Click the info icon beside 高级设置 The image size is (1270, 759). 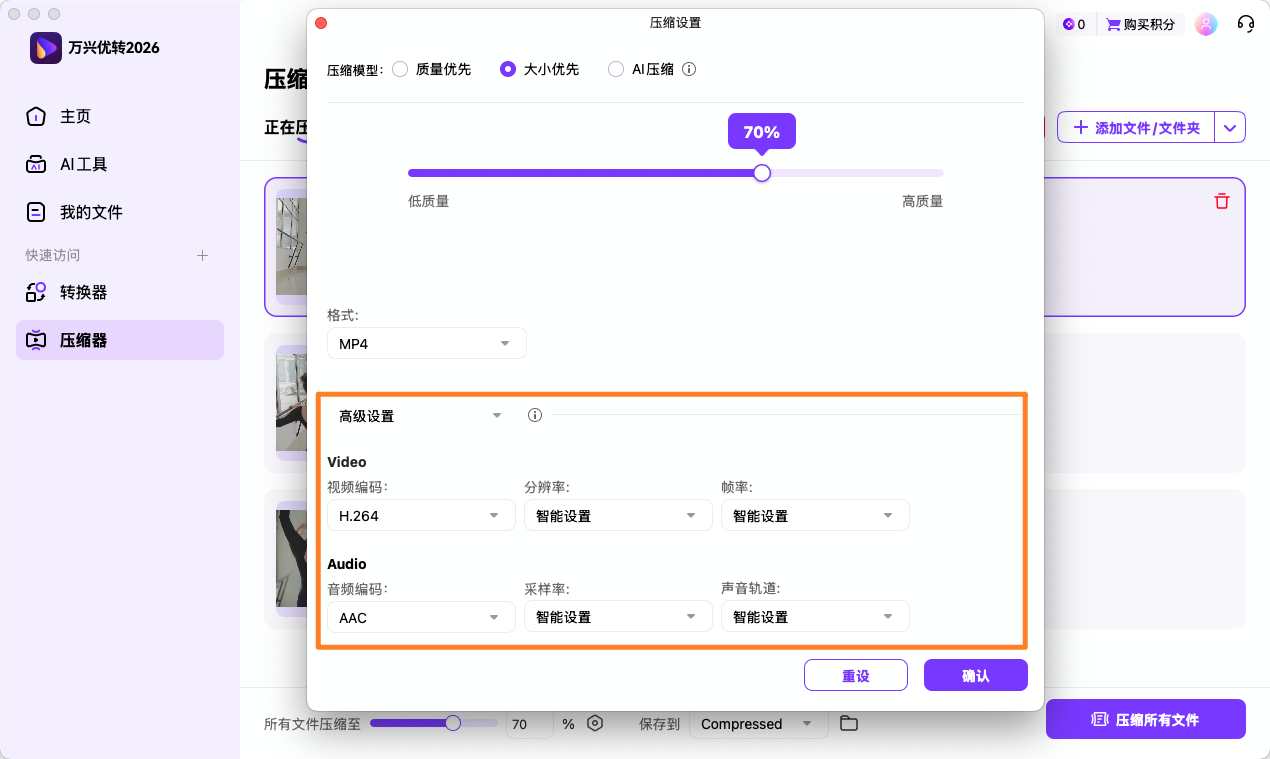coord(534,414)
